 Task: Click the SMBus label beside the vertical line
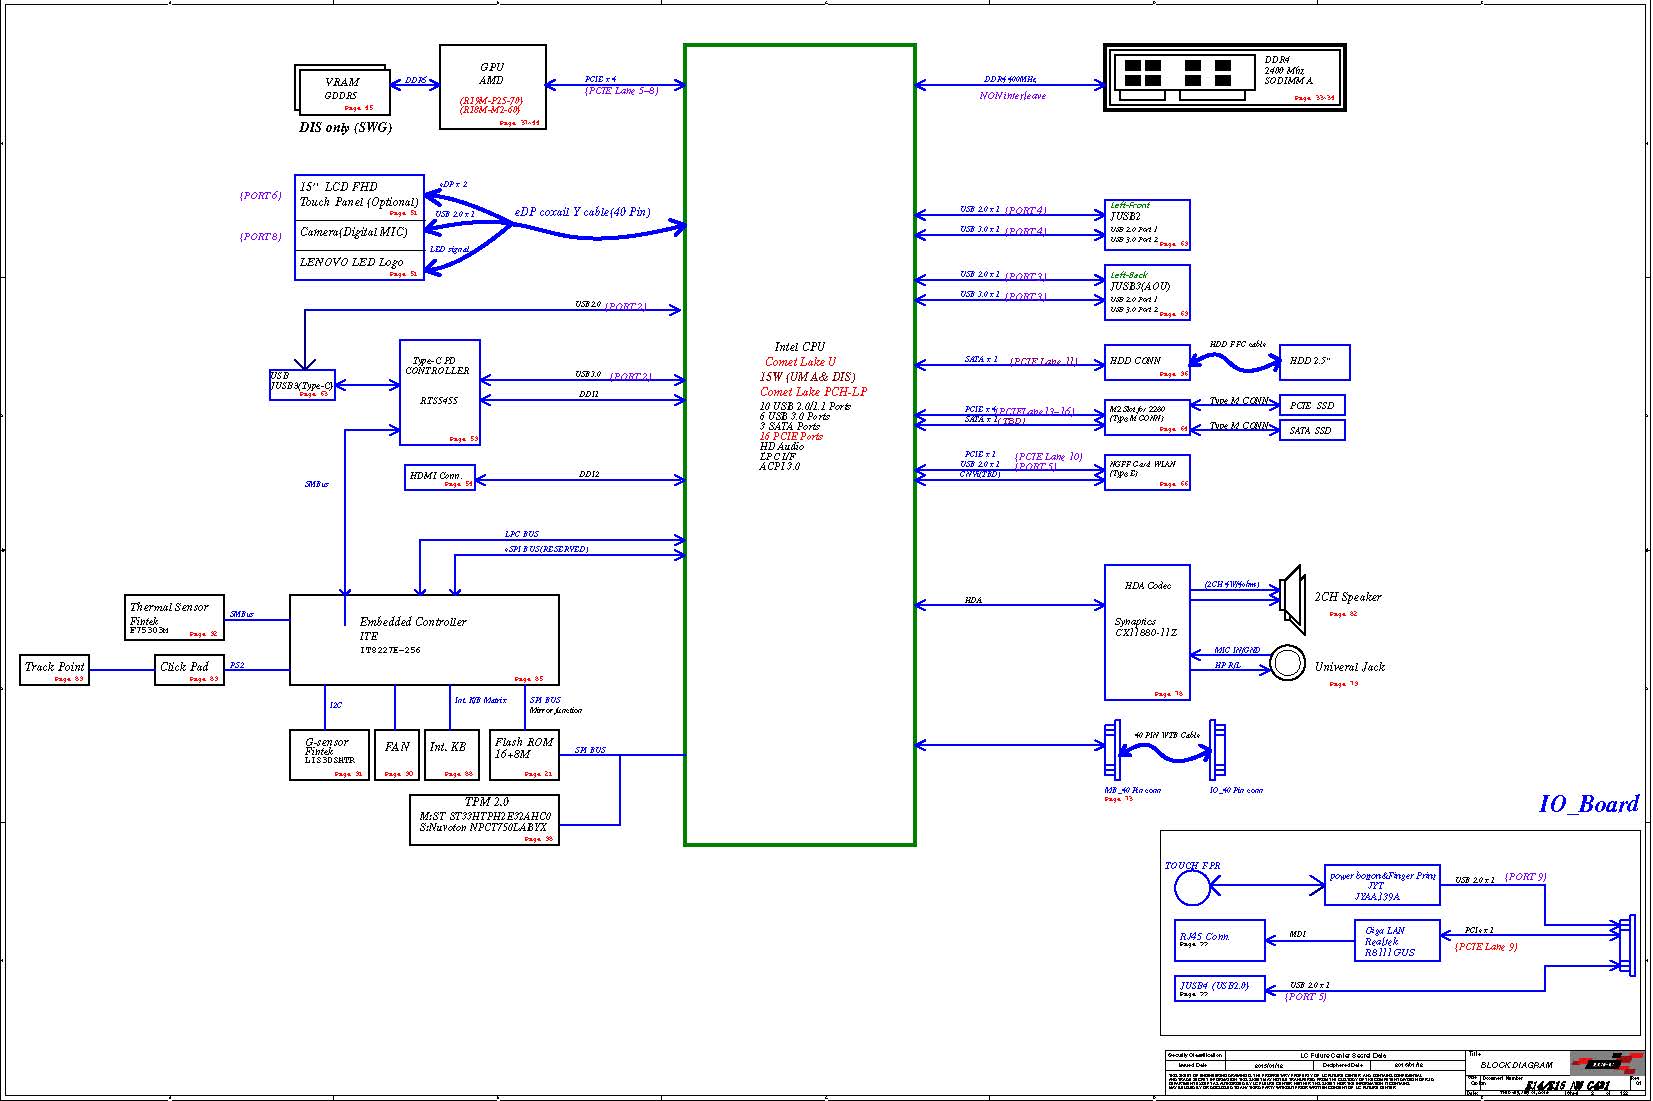317,484
